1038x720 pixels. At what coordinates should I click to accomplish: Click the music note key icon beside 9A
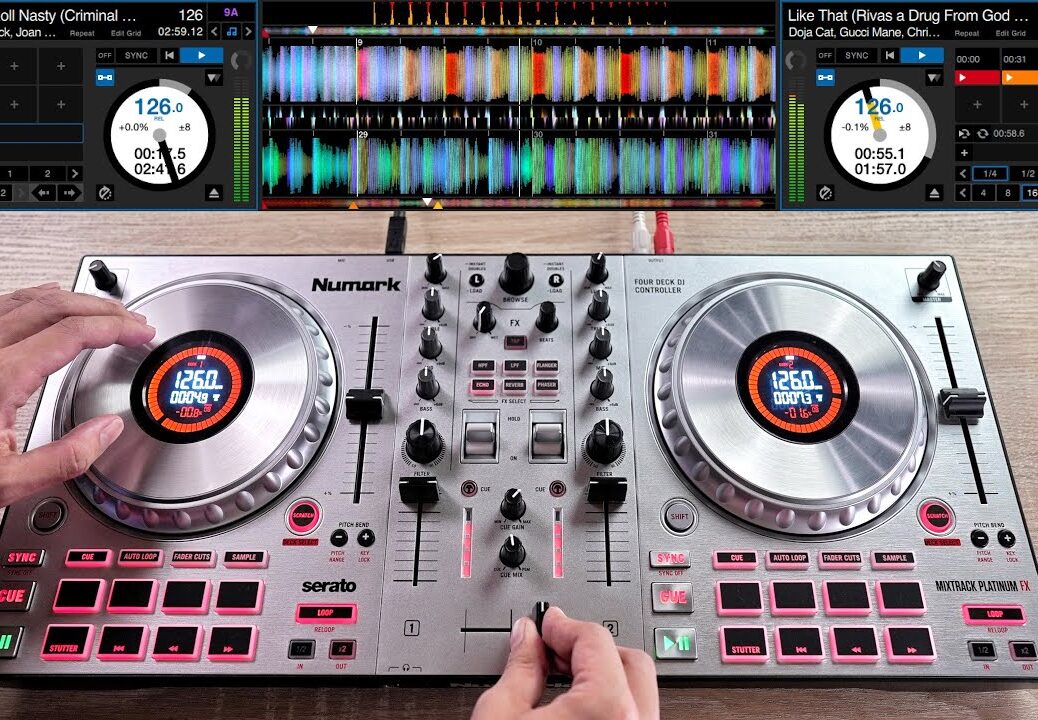click(232, 31)
